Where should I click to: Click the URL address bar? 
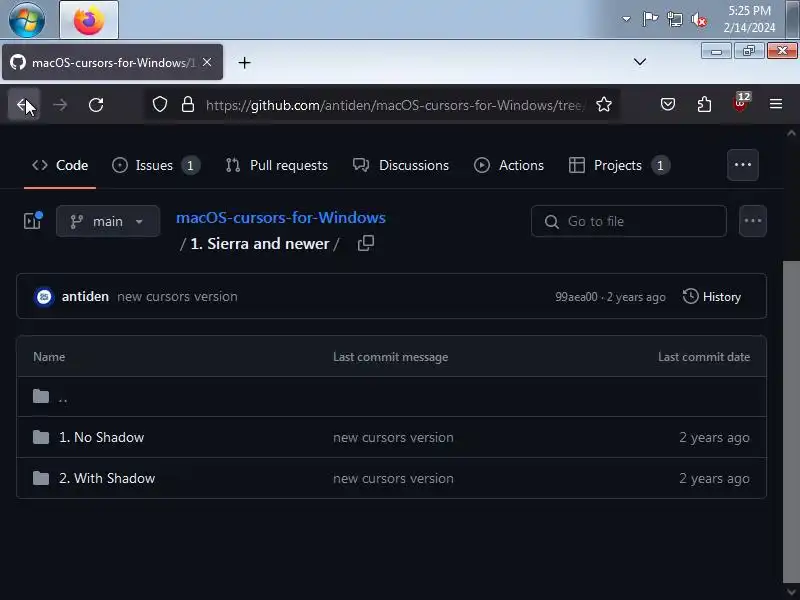click(393, 105)
